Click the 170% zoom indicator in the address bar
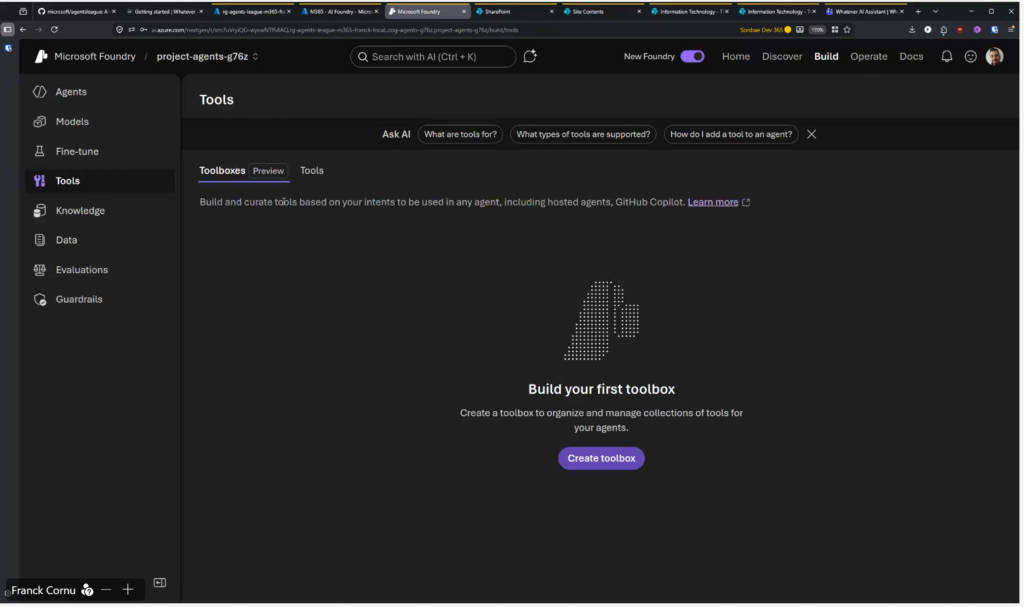This screenshot has width=1024, height=607. [817, 30]
